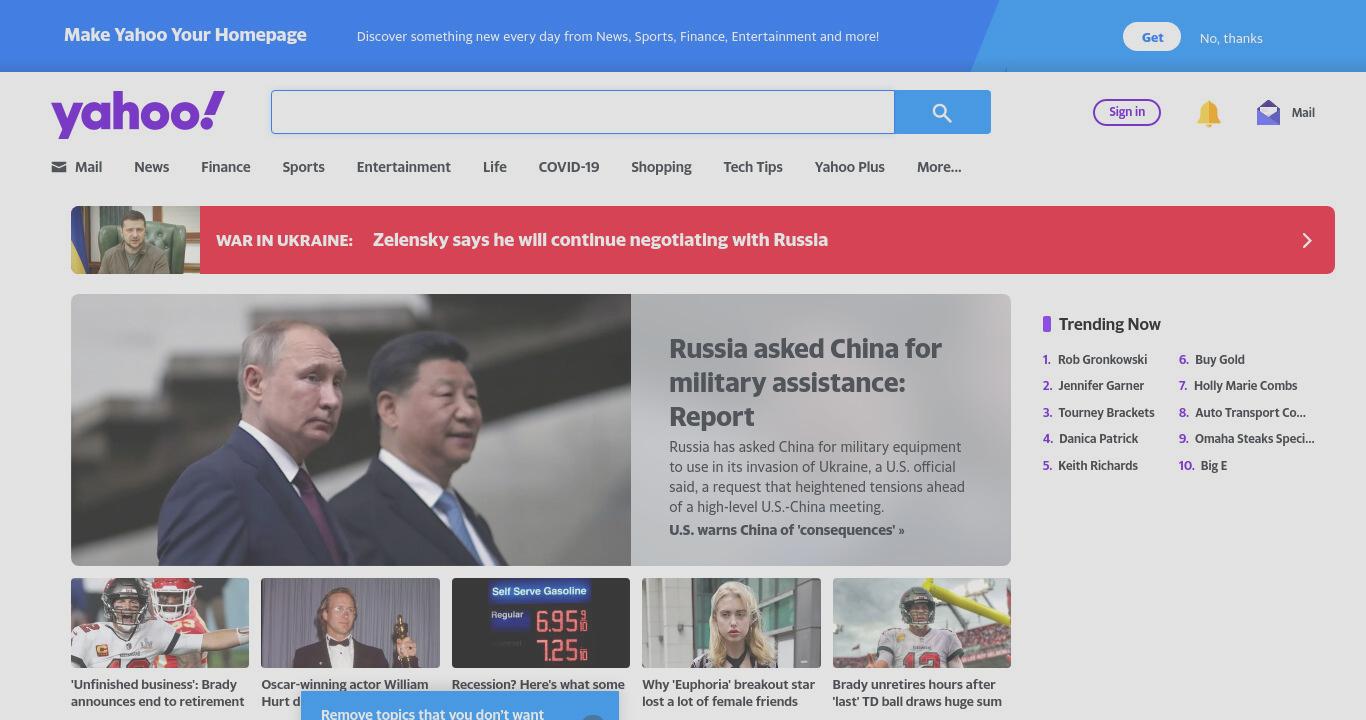Open trending topic Rob Gronkowski
This screenshot has height=720, width=1366.
tap(1102, 359)
